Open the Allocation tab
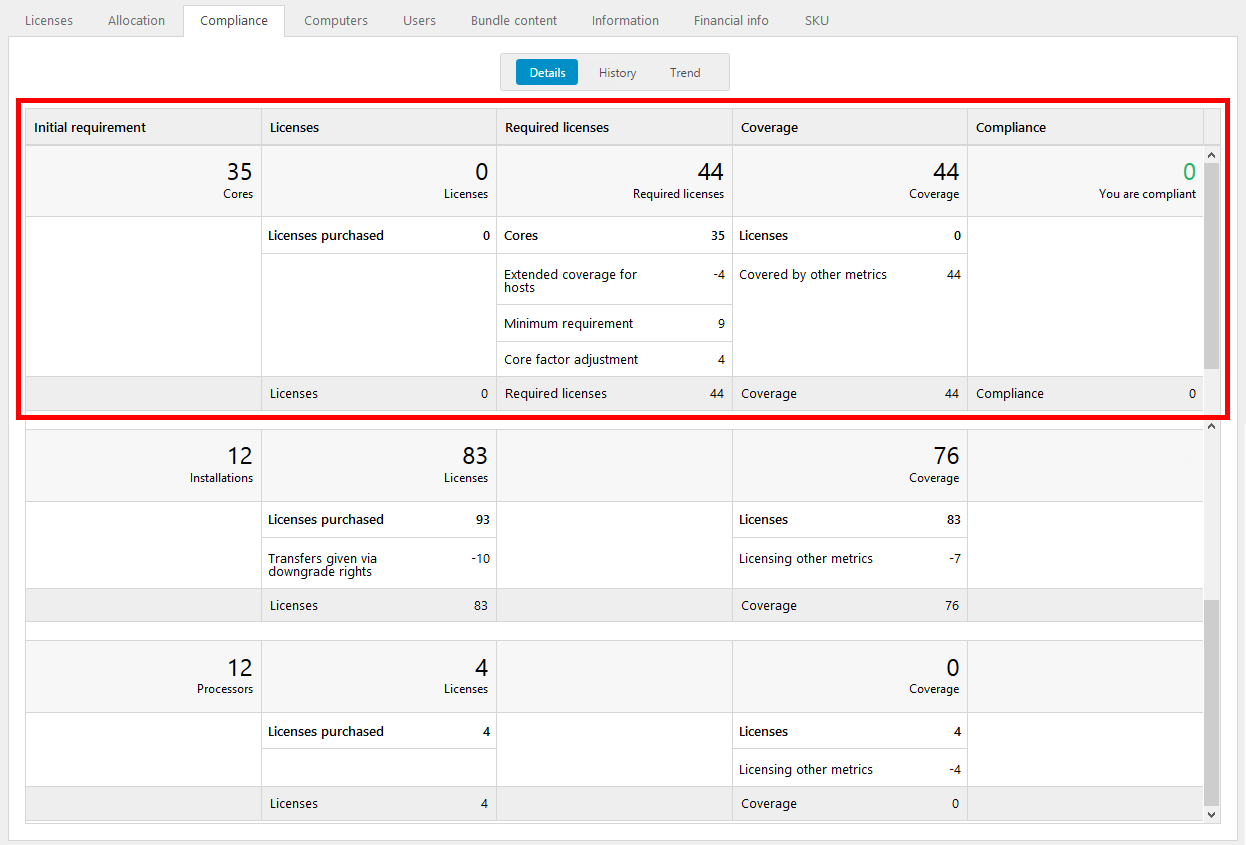Viewport: 1246px width, 845px height. pyautogui.click(x=136, y=21)
